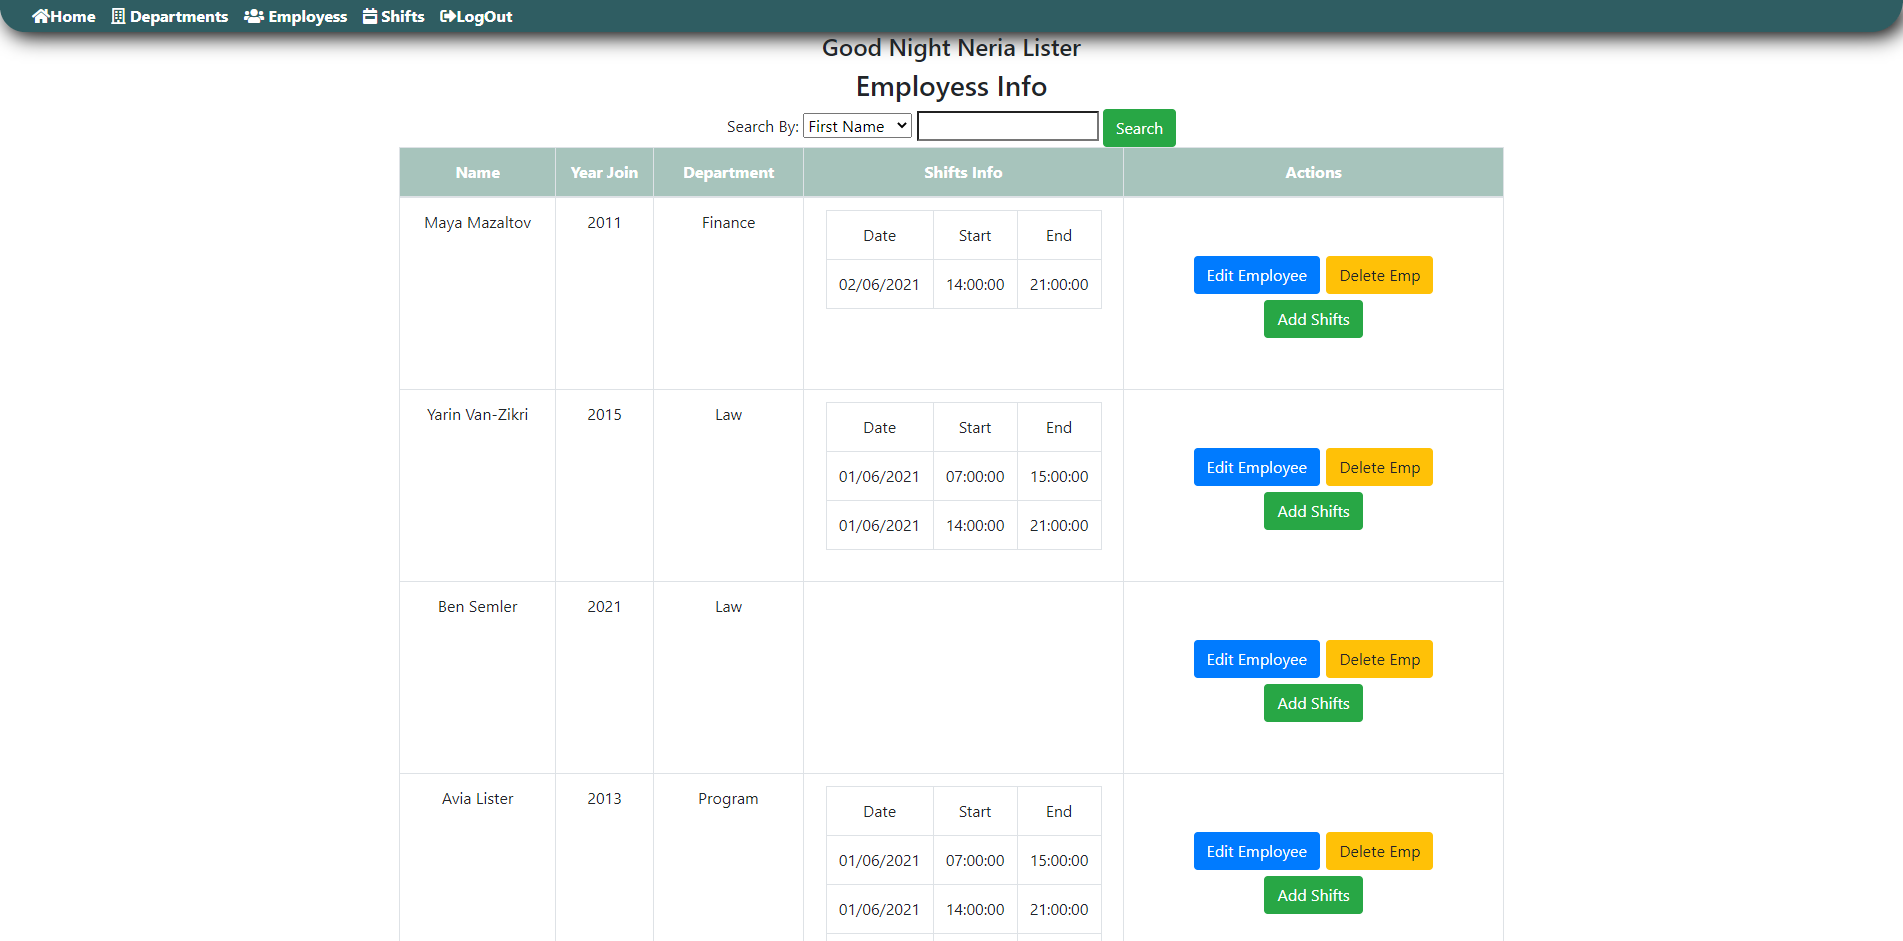Go to the Home page link
Image resolution: width=1903 pixels, height=941 pixels.
click(64, 16)
